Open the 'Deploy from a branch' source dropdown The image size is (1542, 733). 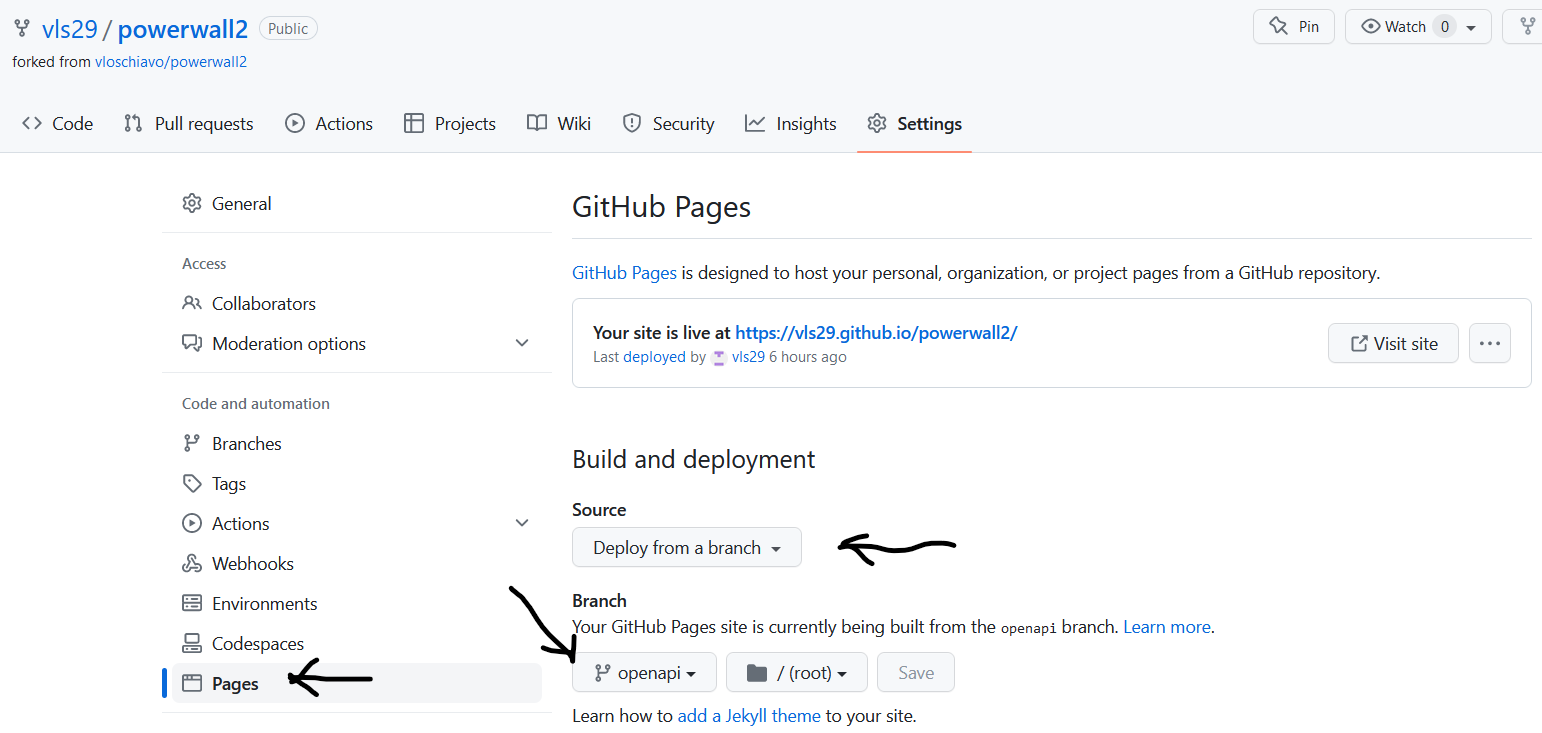pyautogui.click(x=687, y=547)
